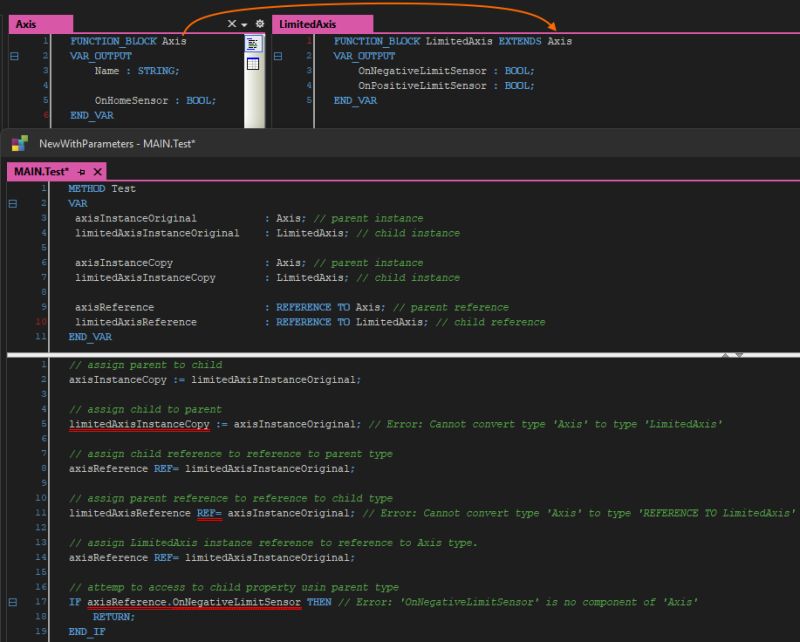Switch Axis declaration to textual view
The image size is (800, 642).
(253, 44)
